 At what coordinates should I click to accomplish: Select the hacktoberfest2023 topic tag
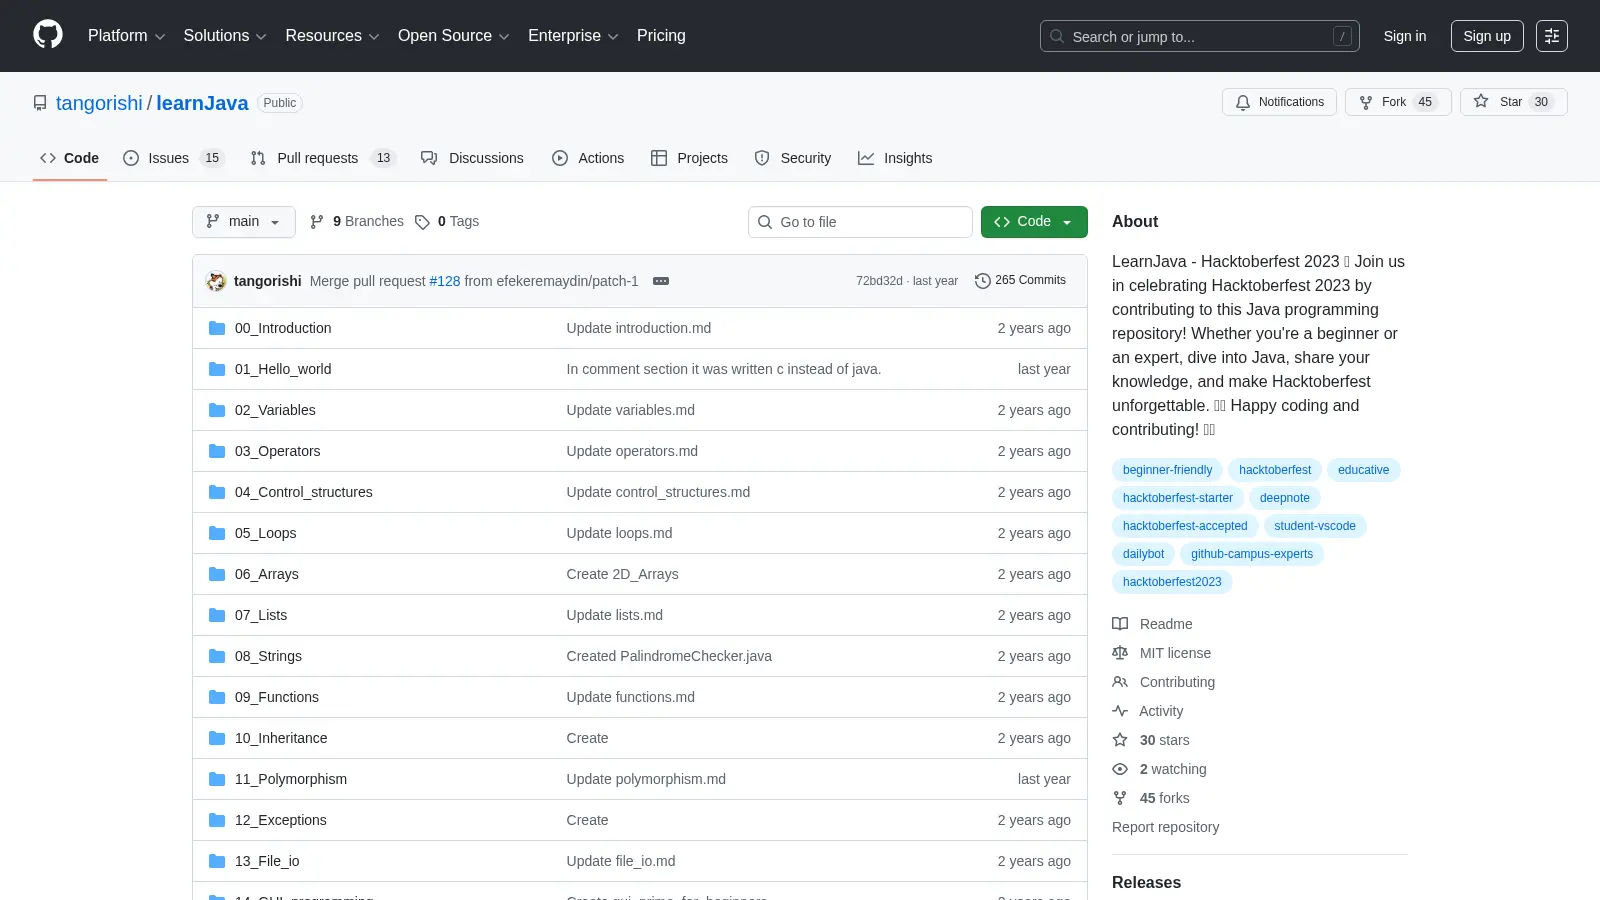click(x=1172, y=582)
